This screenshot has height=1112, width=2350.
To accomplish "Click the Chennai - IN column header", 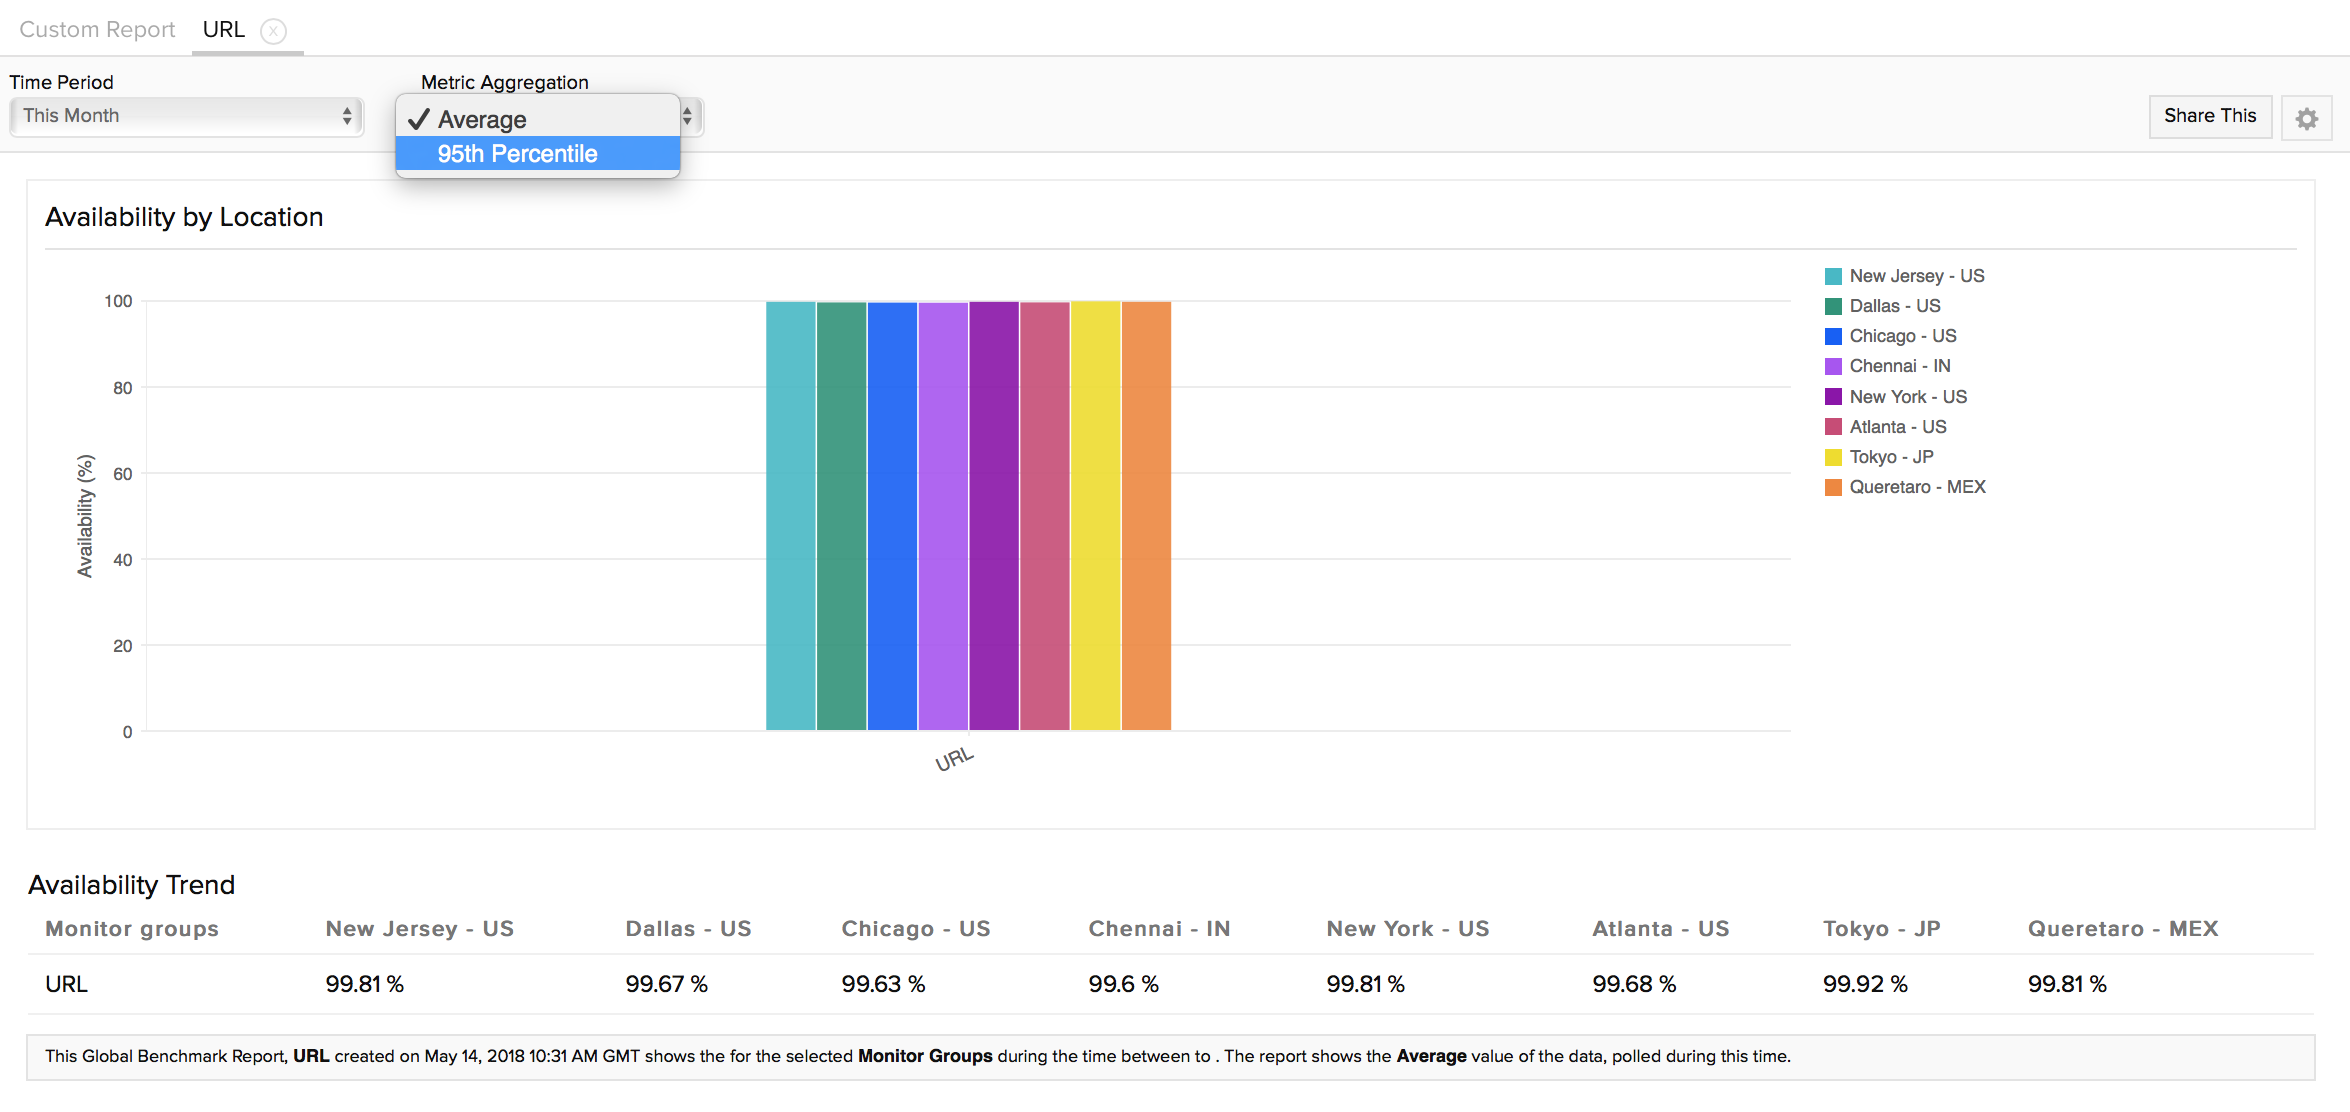I will click(1158, 929).
